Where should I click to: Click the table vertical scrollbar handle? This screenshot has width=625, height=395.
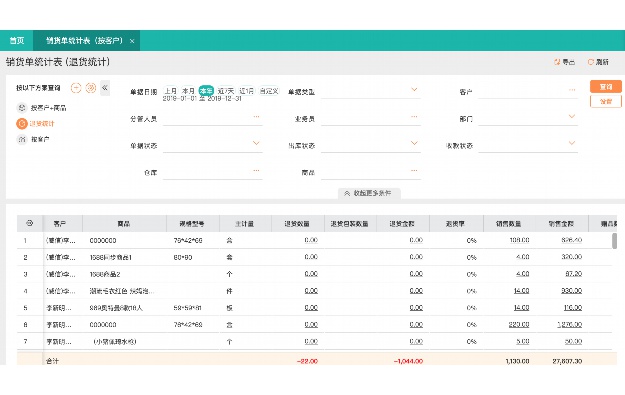click(x=614, y=241)
